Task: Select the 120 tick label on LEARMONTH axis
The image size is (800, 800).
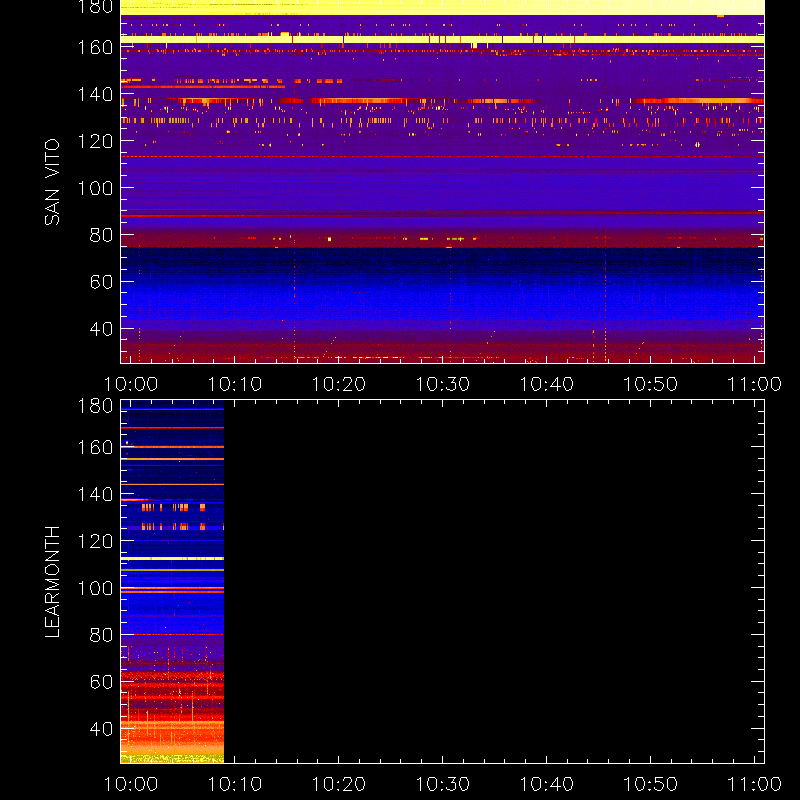Action: pyautogui.click(x=95, y=541)
